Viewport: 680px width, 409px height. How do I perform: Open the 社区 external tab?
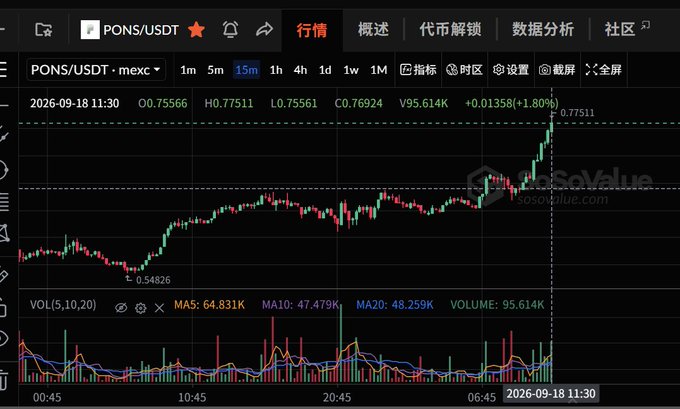point(627,29)
